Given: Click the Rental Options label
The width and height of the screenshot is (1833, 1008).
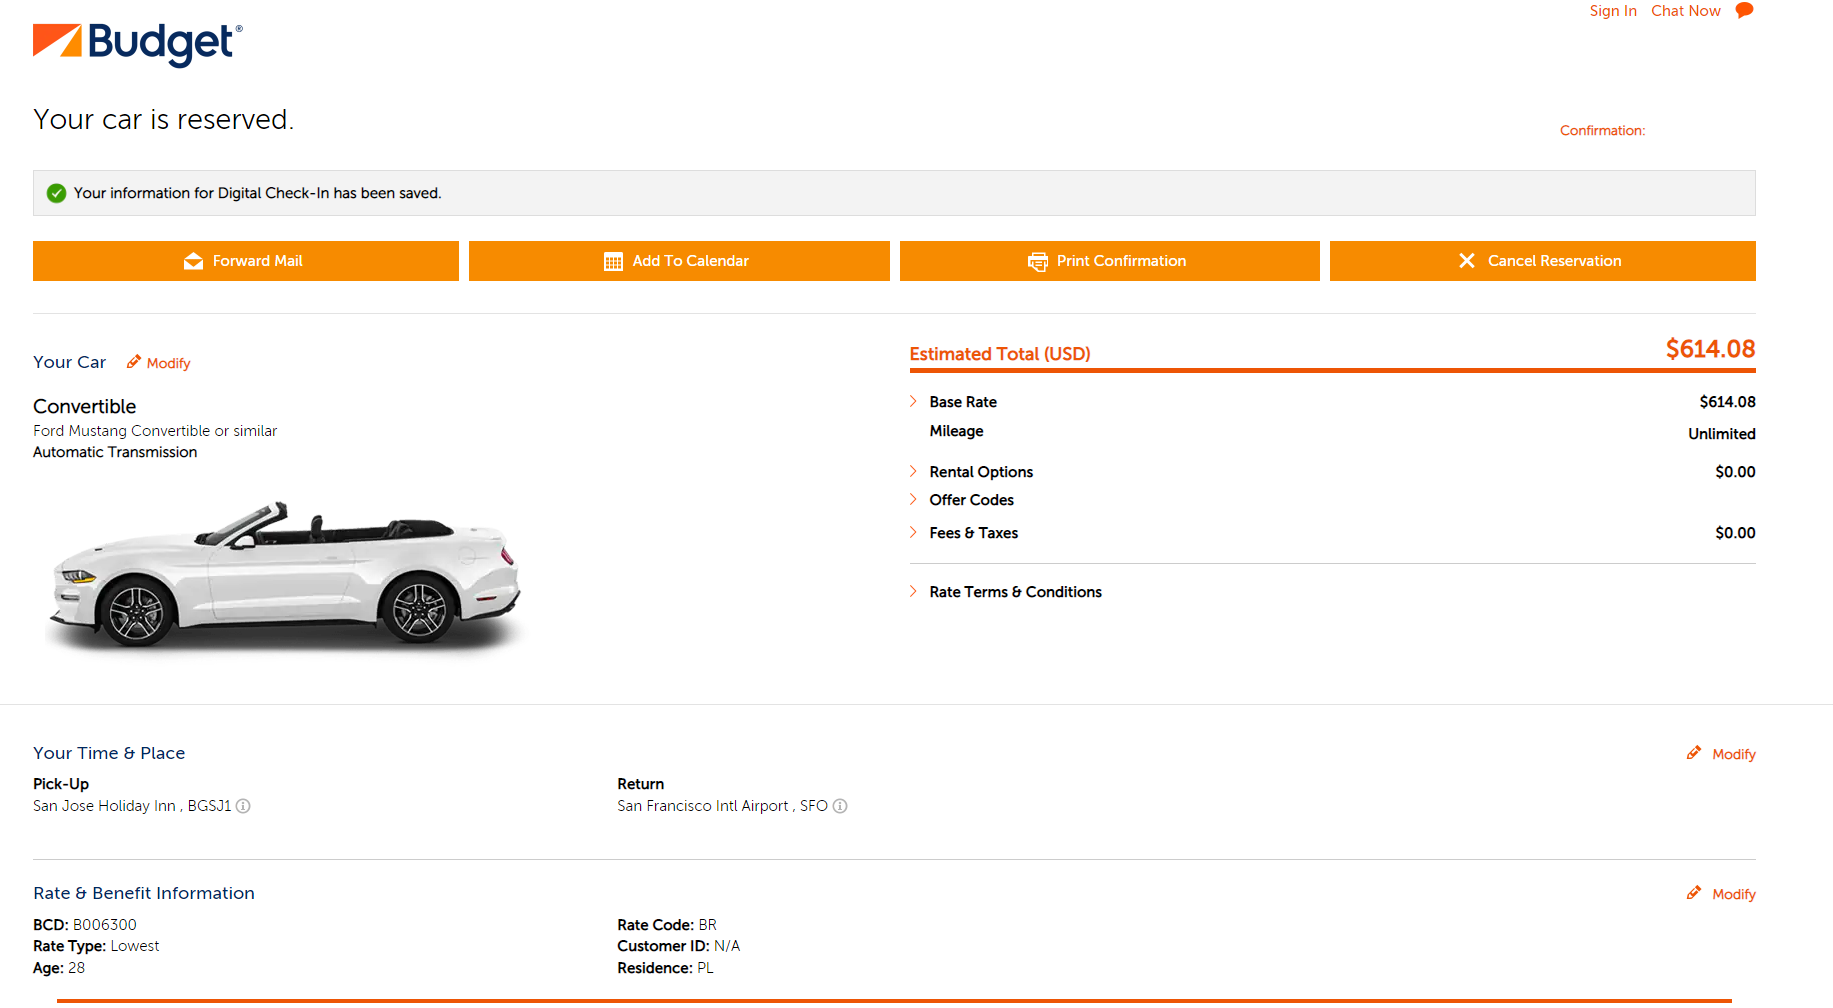Looking at the screenshot, I should tap(981, 472).
